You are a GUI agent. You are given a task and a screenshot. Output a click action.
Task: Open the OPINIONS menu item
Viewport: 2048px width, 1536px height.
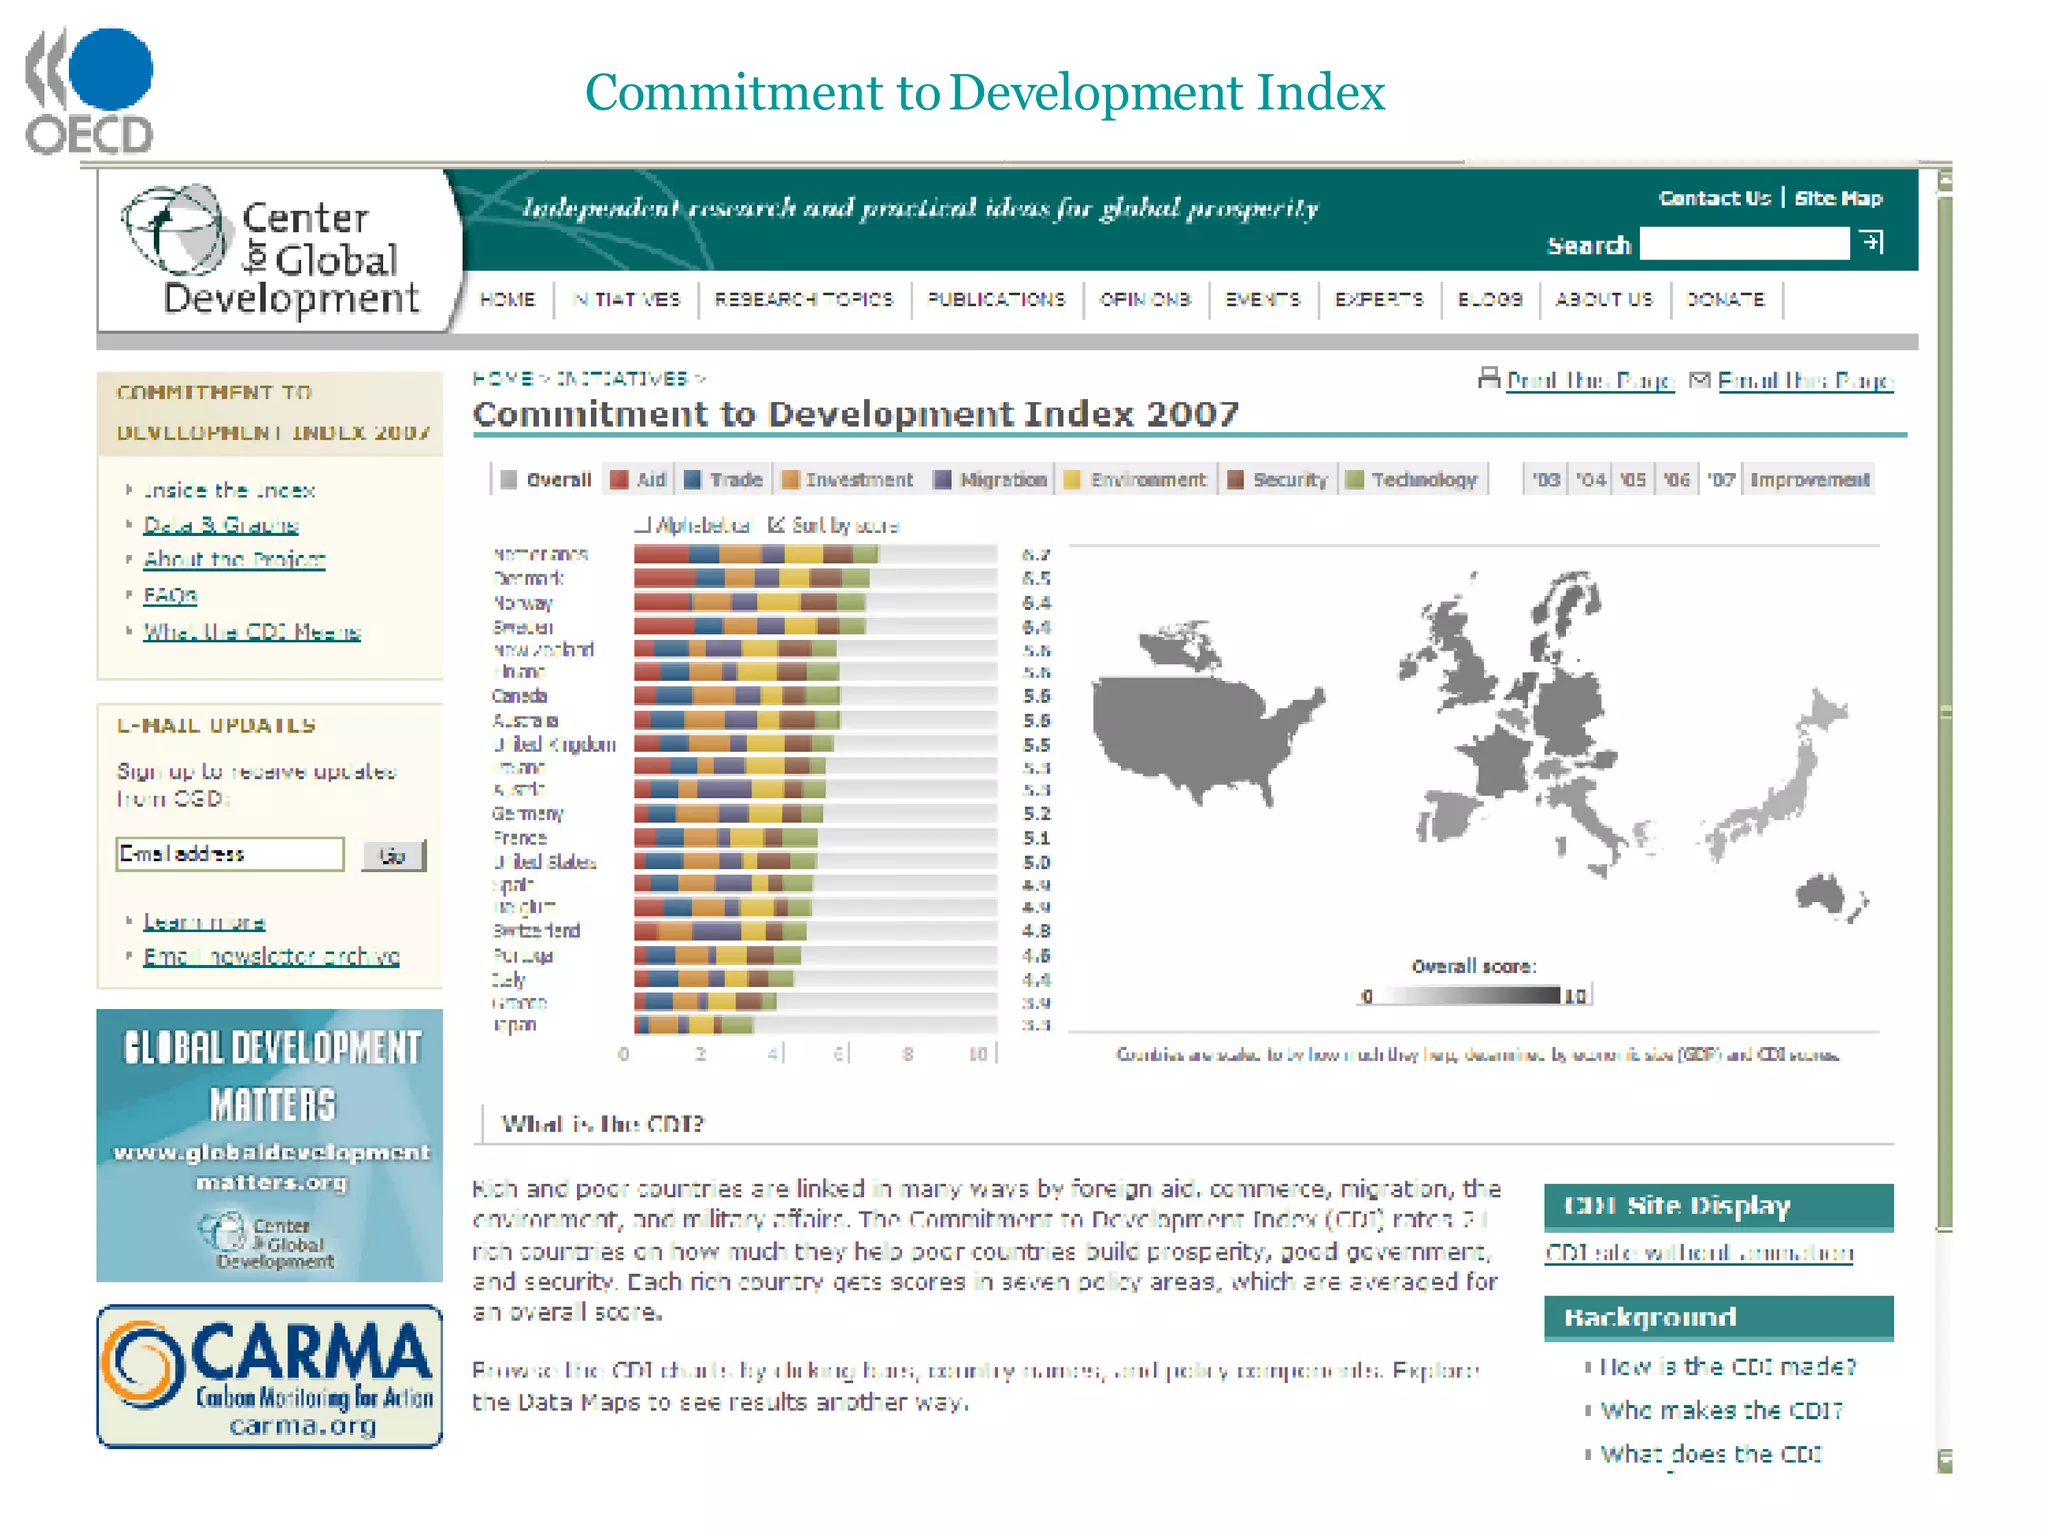point(1145,299)
